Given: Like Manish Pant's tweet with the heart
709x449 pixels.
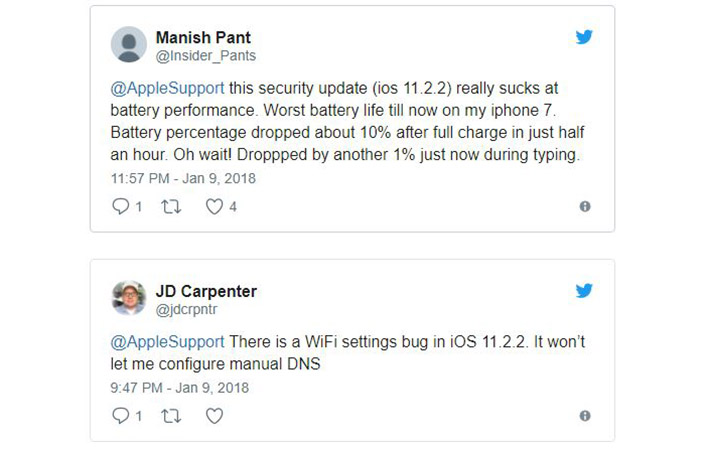Looking at the screenshot, I should point(213,206).
